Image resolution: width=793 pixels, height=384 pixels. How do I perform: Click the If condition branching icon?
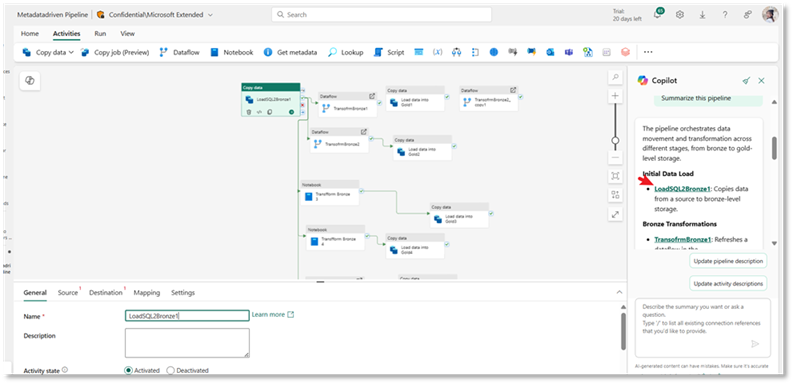pos(457,52)
